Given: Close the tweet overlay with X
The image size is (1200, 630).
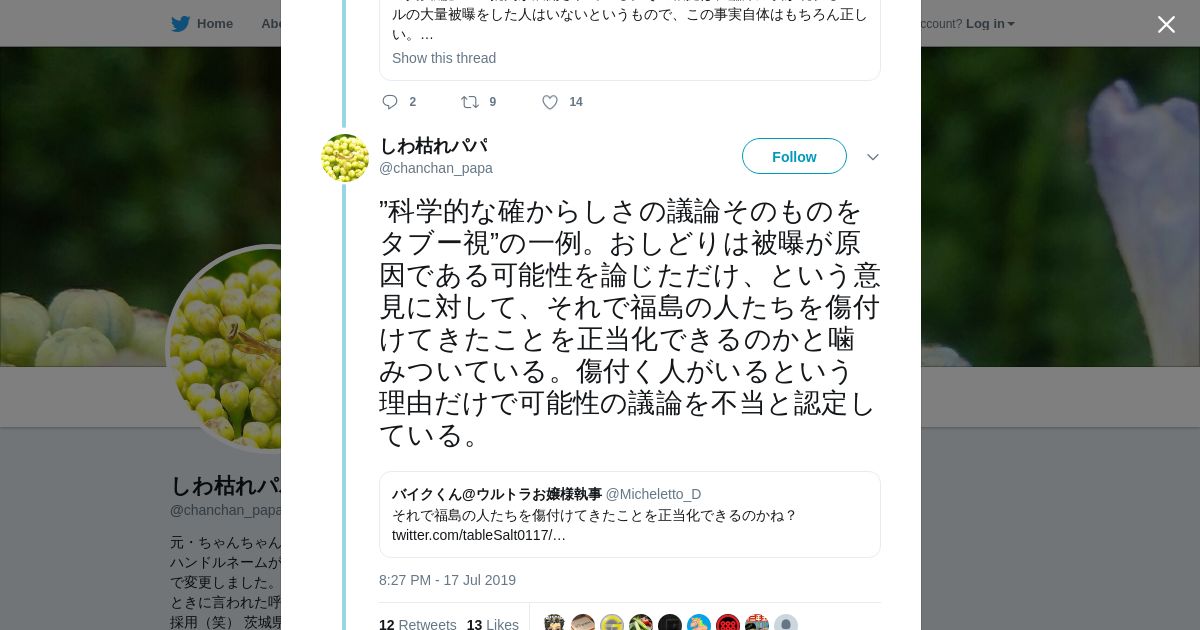Looking at the screenshot, I should (1166, 25).
